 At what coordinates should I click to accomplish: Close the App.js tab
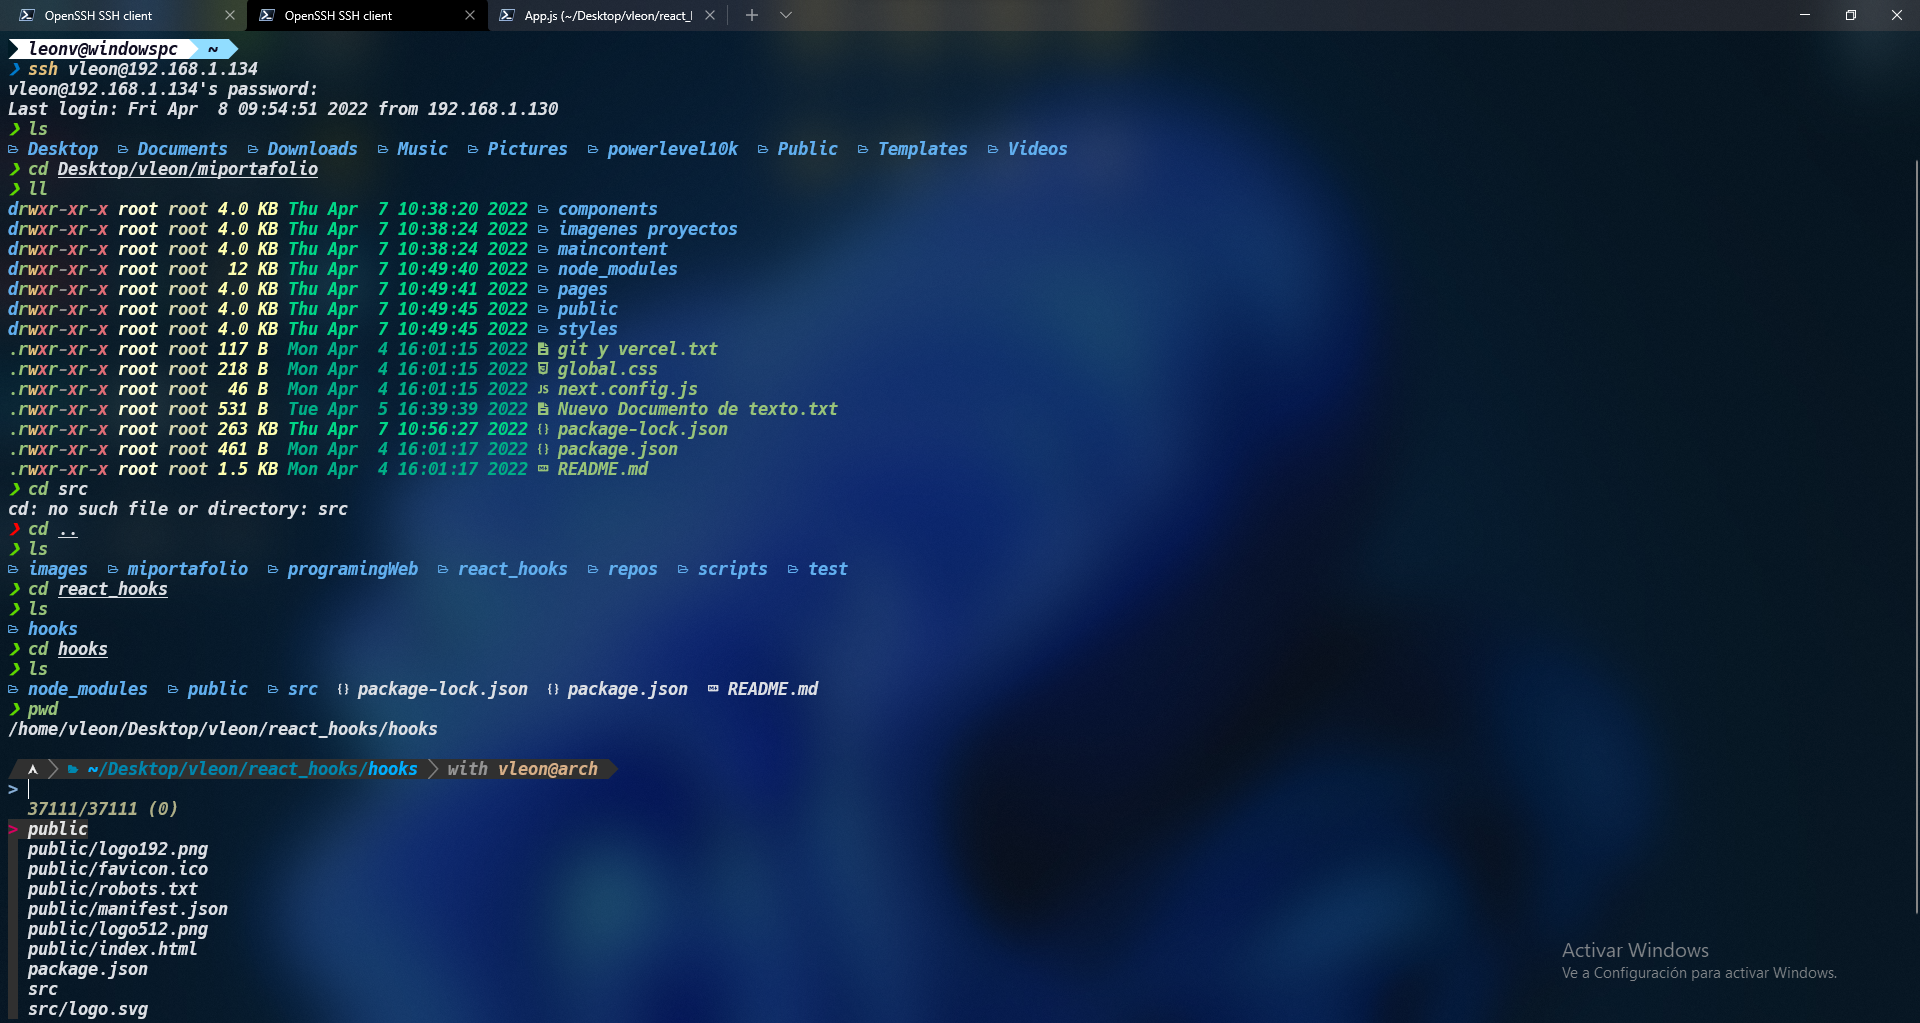point(710,16)
